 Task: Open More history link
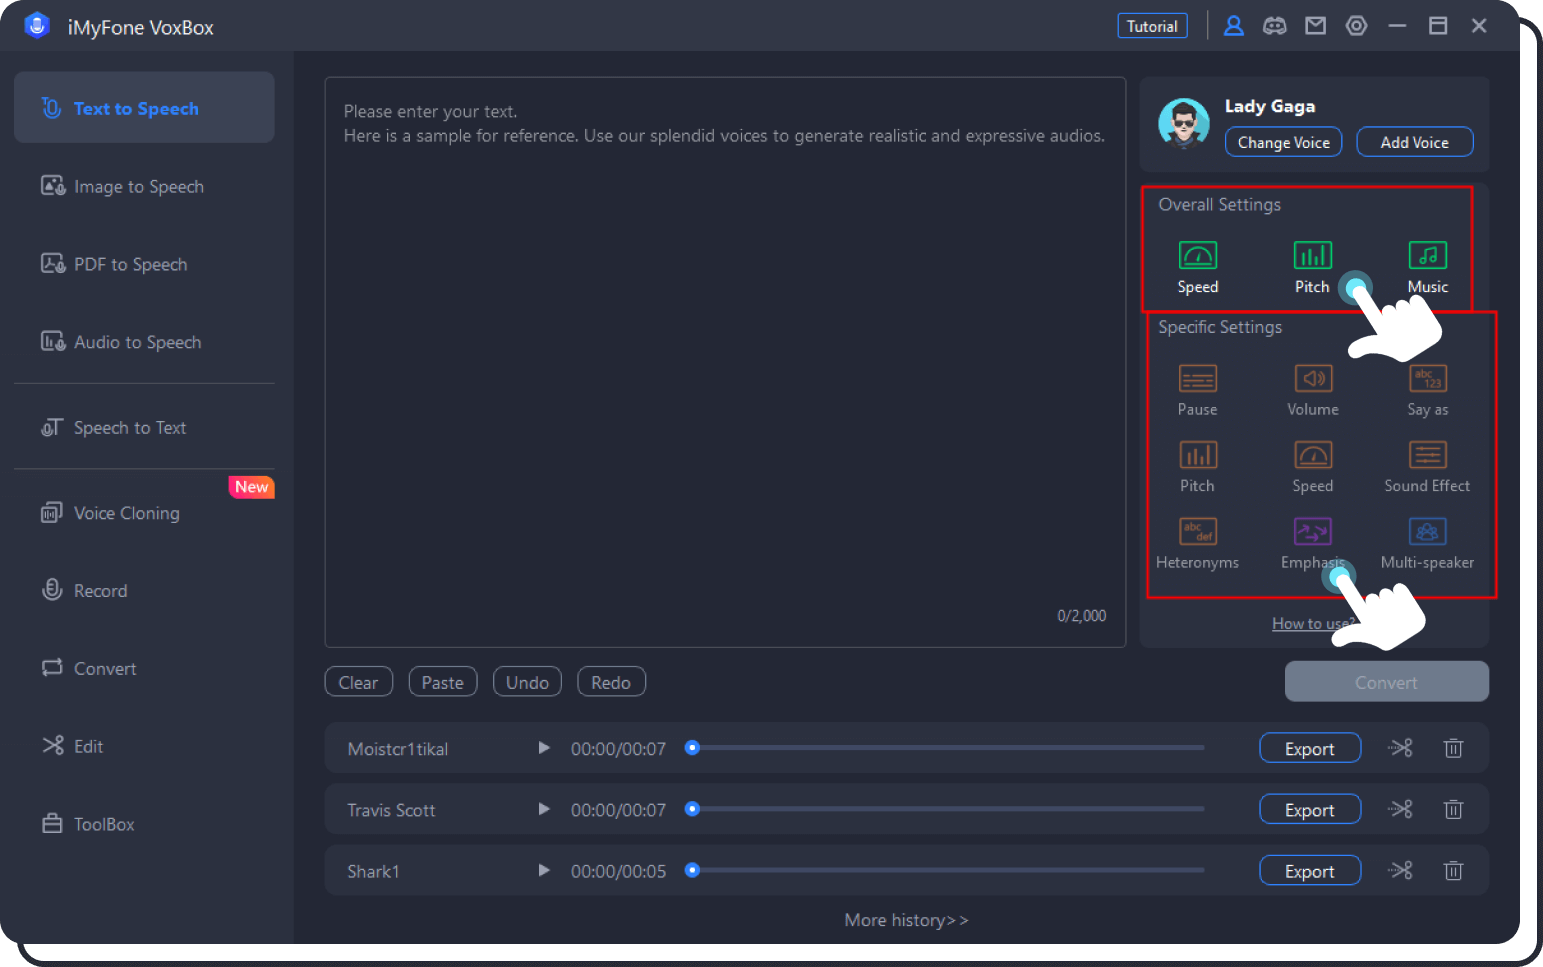tap(906, 920)
